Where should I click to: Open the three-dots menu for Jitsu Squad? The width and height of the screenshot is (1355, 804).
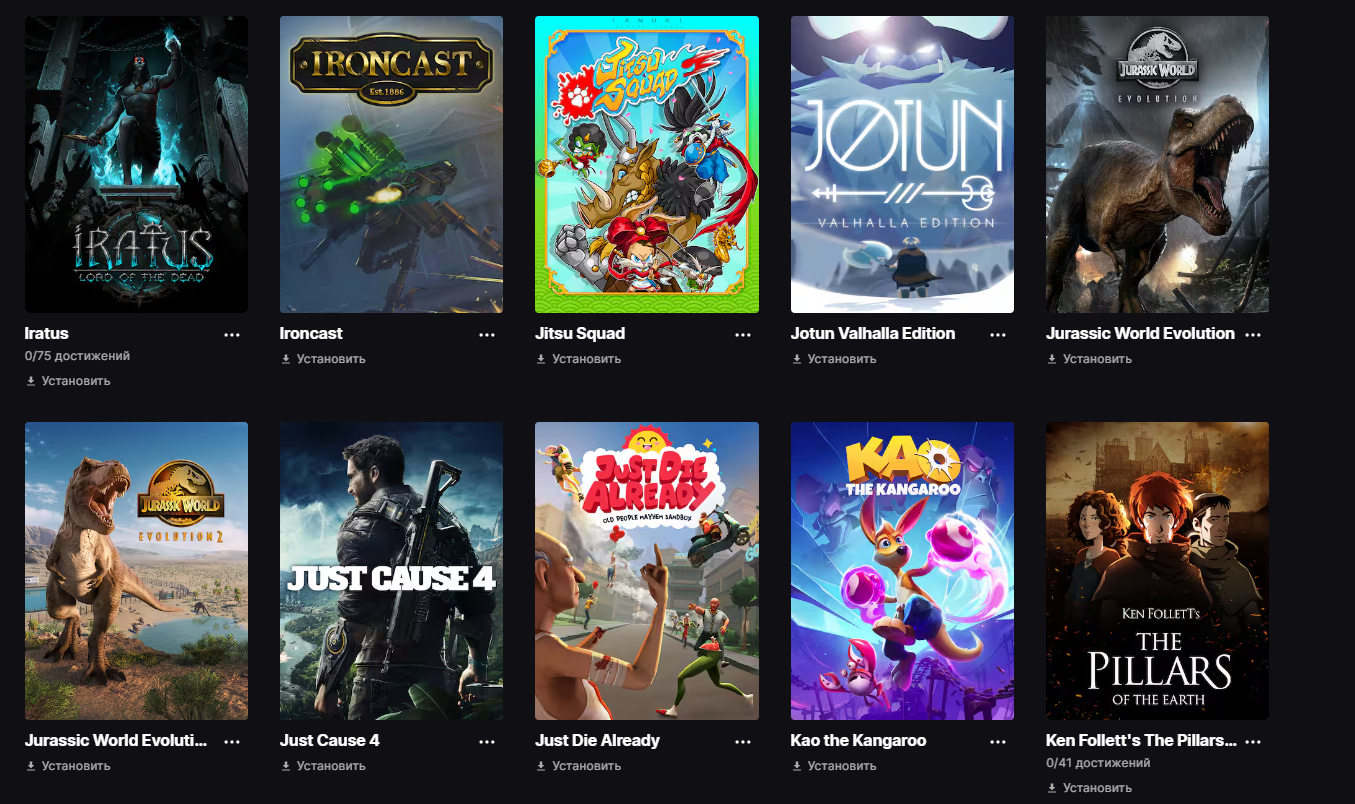click(743, 335)
